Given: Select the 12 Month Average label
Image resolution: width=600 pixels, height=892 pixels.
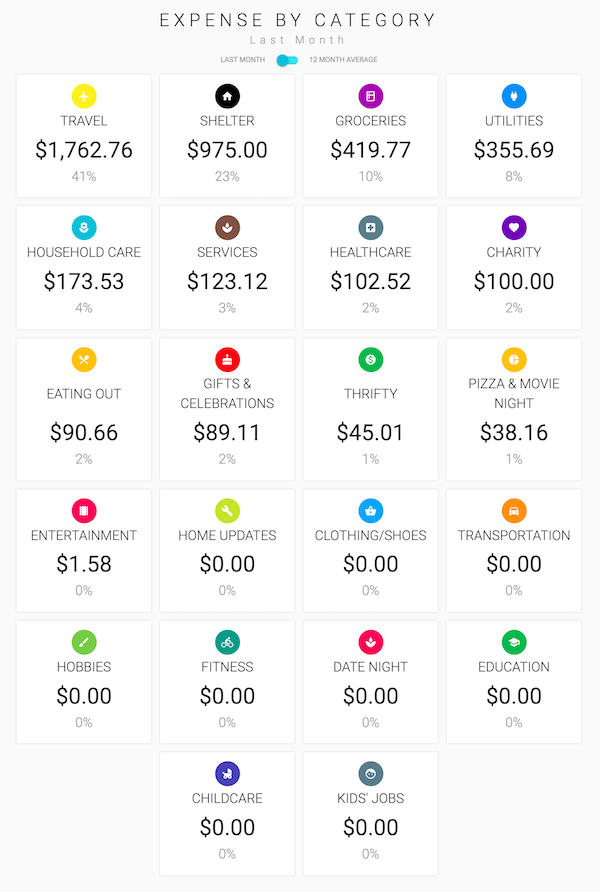Looking at the screenshot, I should [343, 60].
